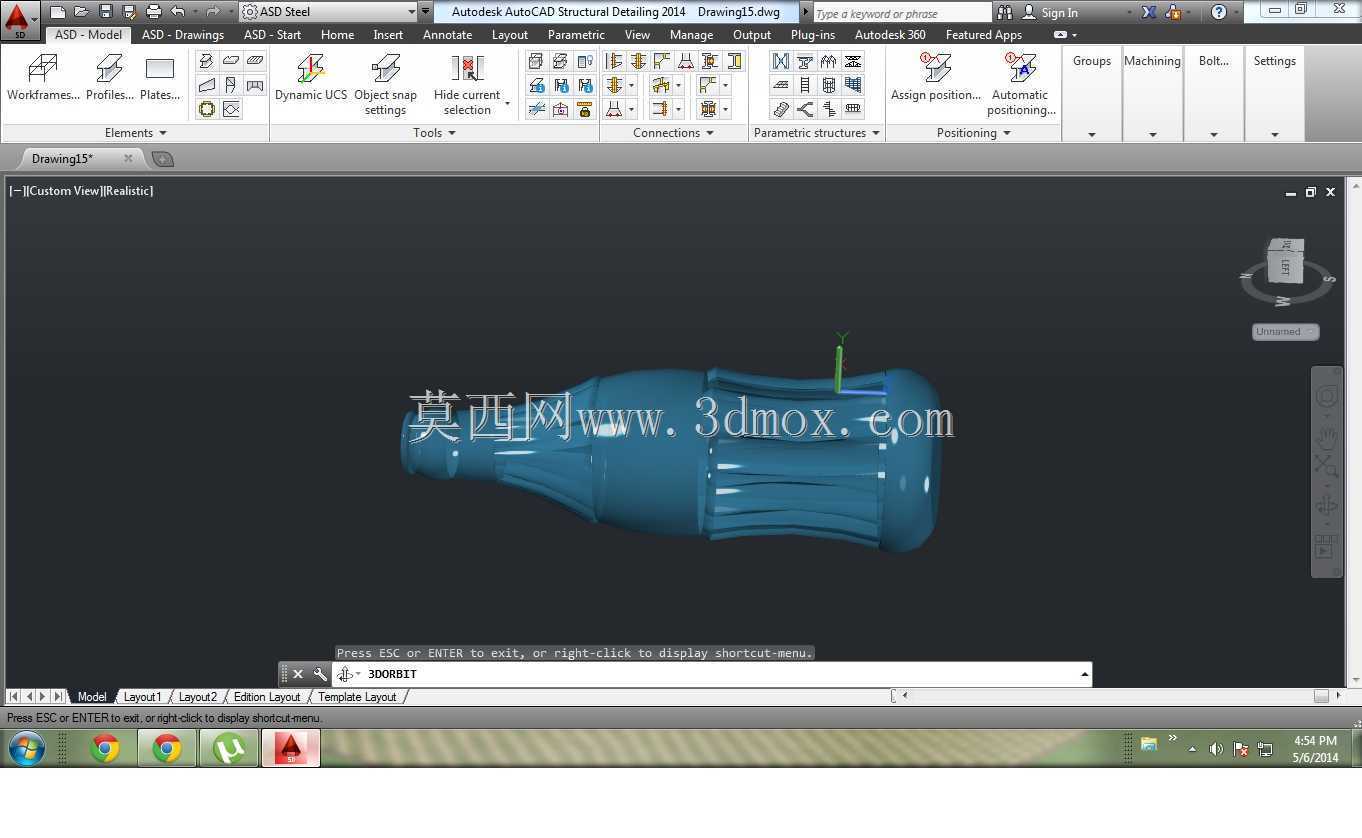The image size is (1362, 838).
Task: Click the keyword search field
Action: tap(901, 13)
